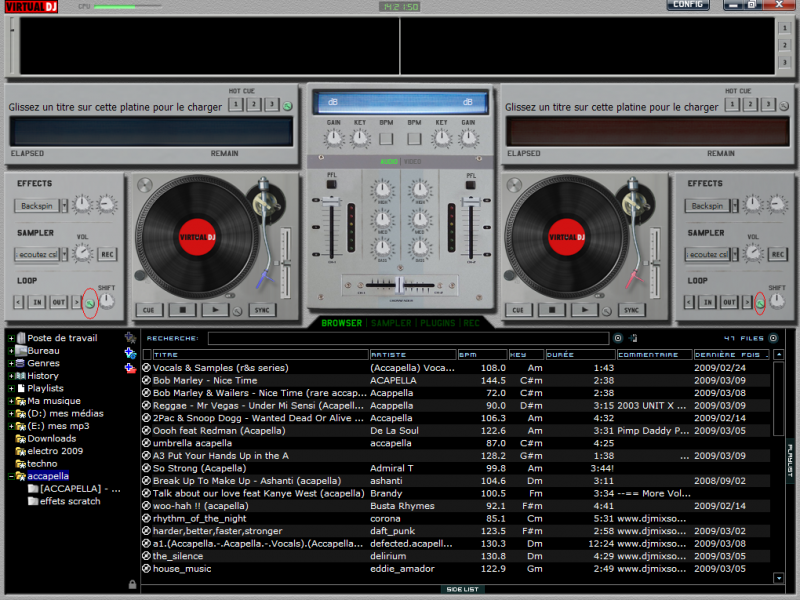The height and width of the screenshot is (600, 800).
Task: Enable SYNC on the right deck
Action: point(631,309)
